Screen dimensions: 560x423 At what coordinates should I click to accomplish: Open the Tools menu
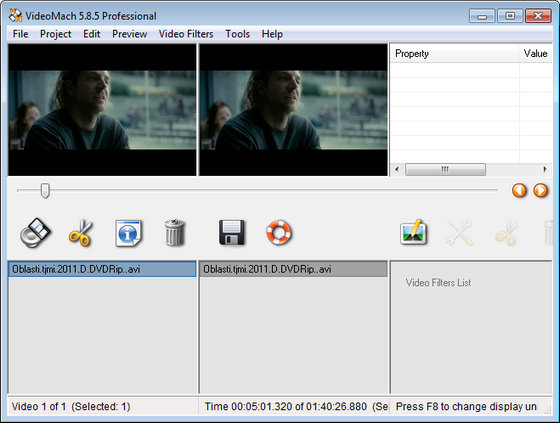coord(237,34)
